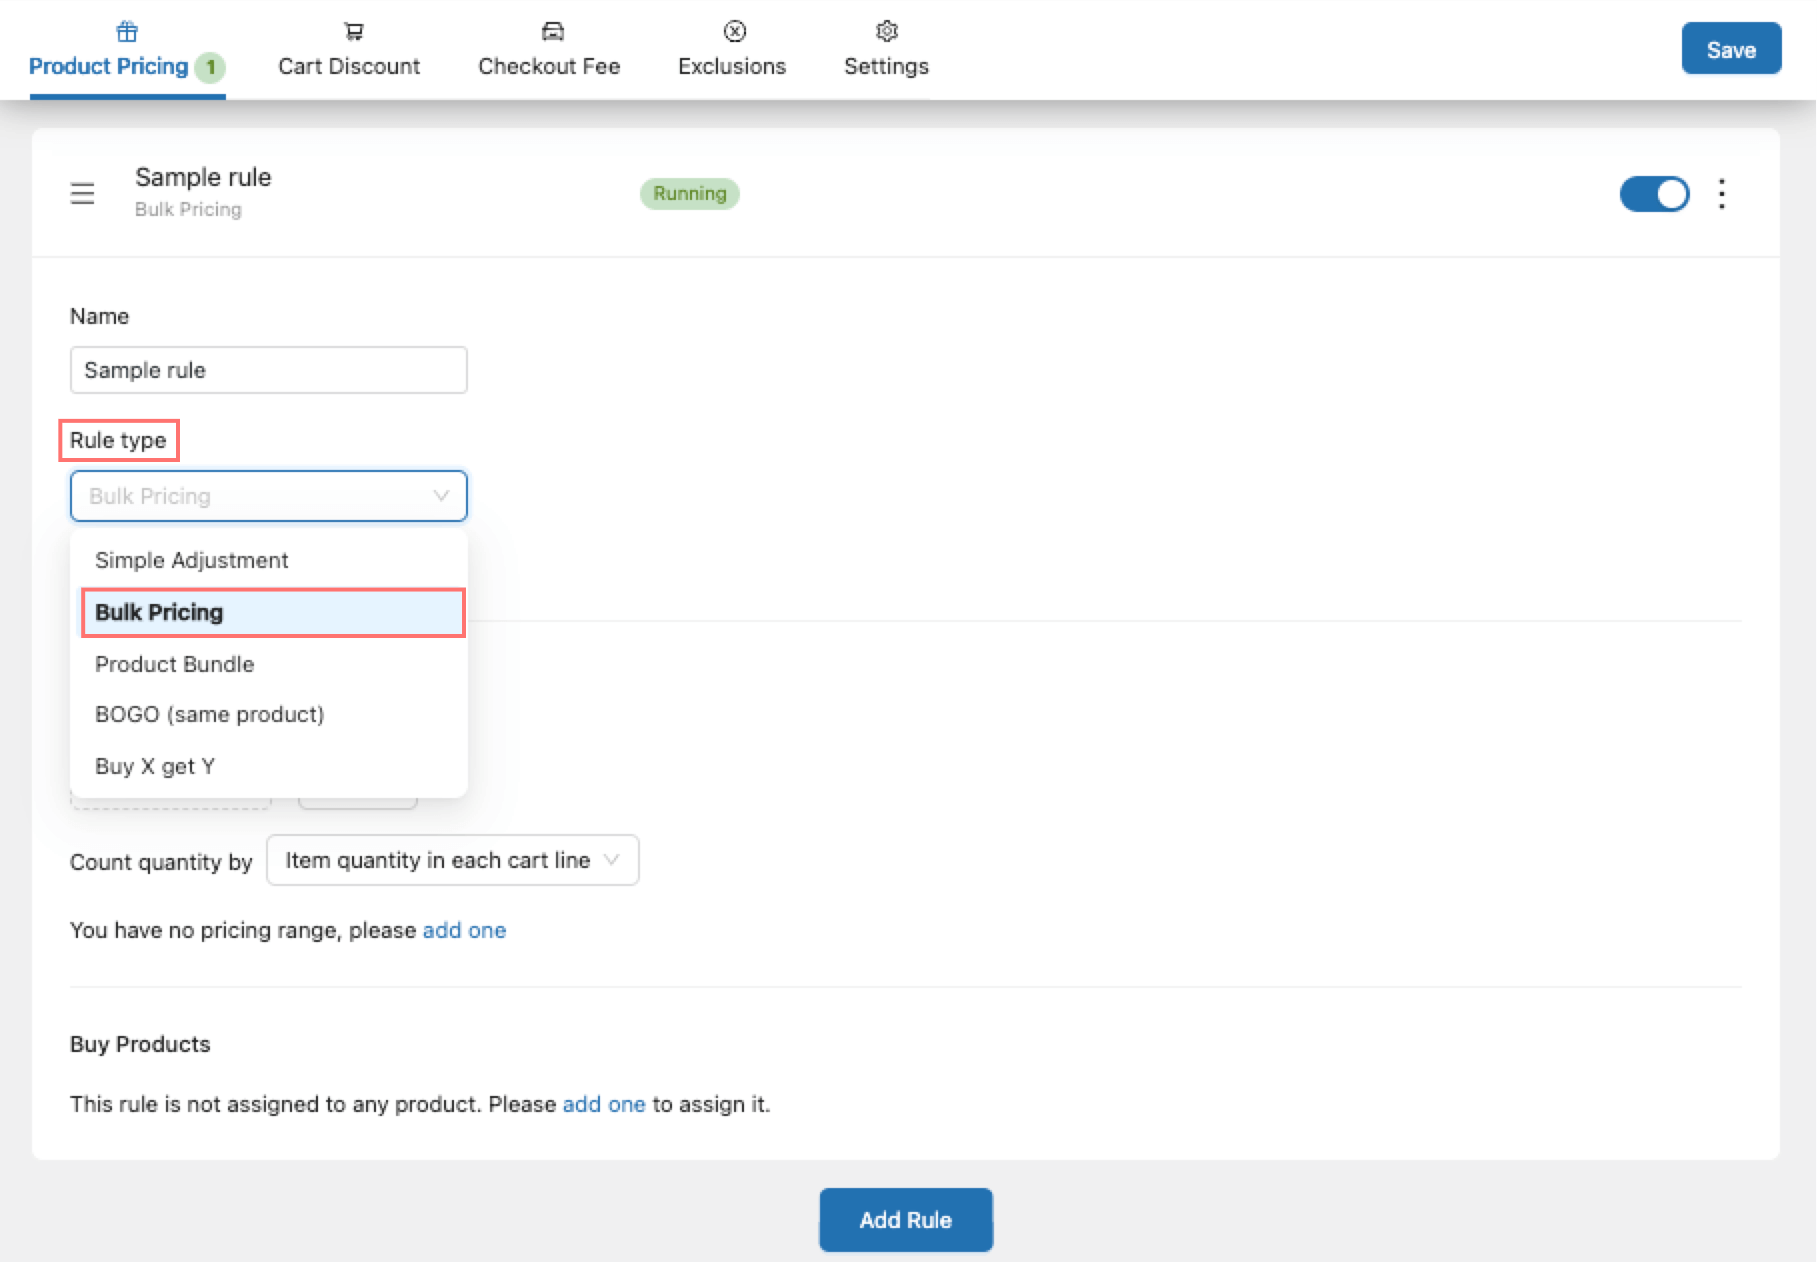
Task: Click the cart icon above Cart Discount
Action: tap(353, 32)
